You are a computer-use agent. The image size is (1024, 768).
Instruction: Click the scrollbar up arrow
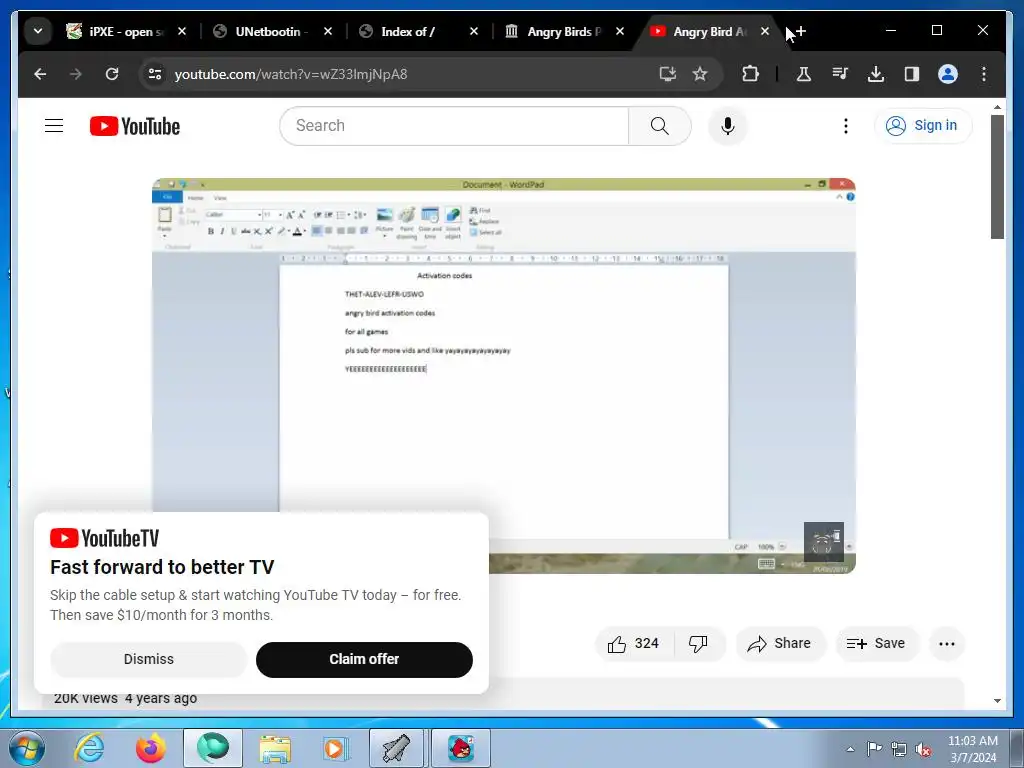point(997,107)
